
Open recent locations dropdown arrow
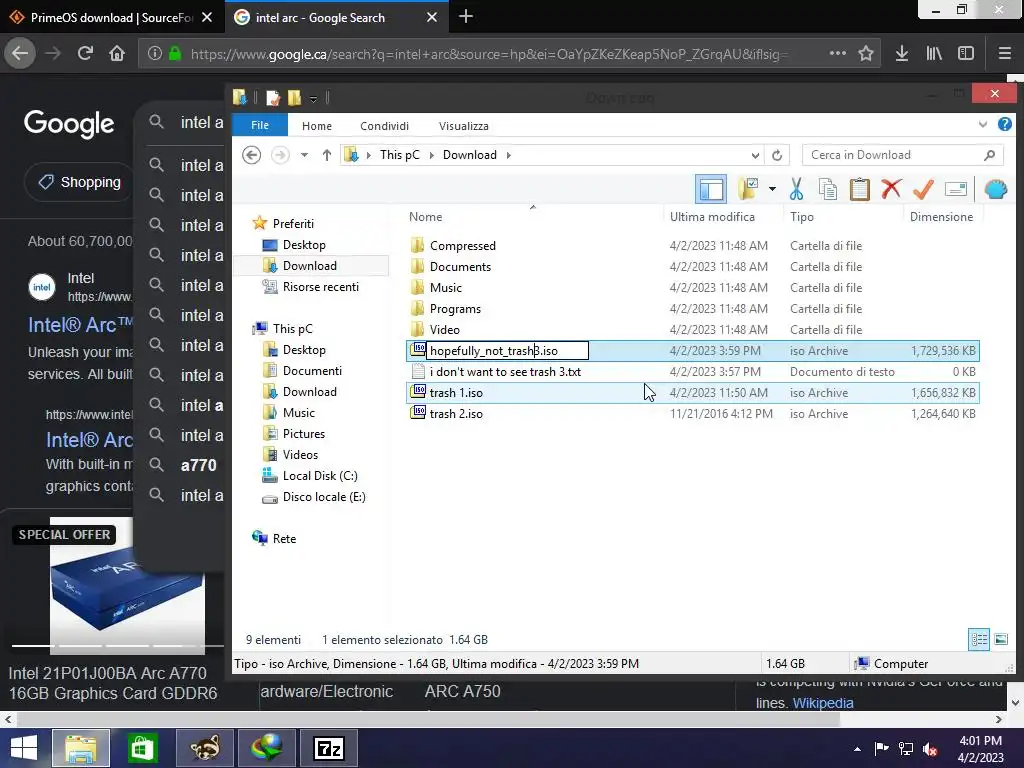point(304,155)
